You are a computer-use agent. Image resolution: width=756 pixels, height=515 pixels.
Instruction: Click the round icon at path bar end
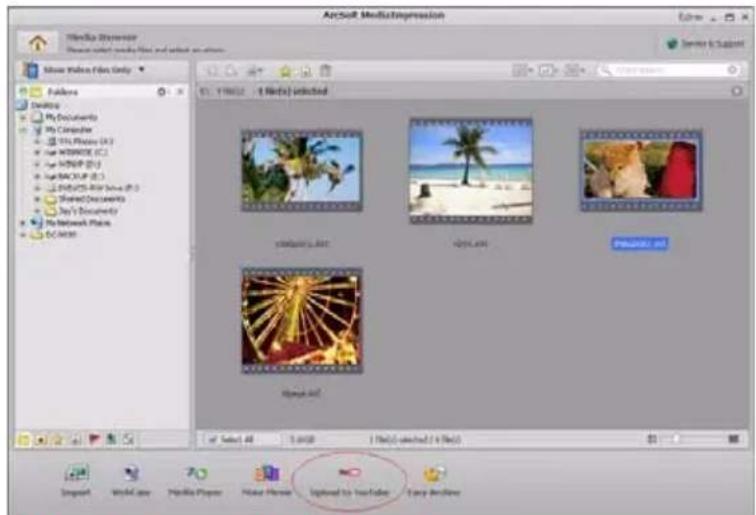pos(736,91)
